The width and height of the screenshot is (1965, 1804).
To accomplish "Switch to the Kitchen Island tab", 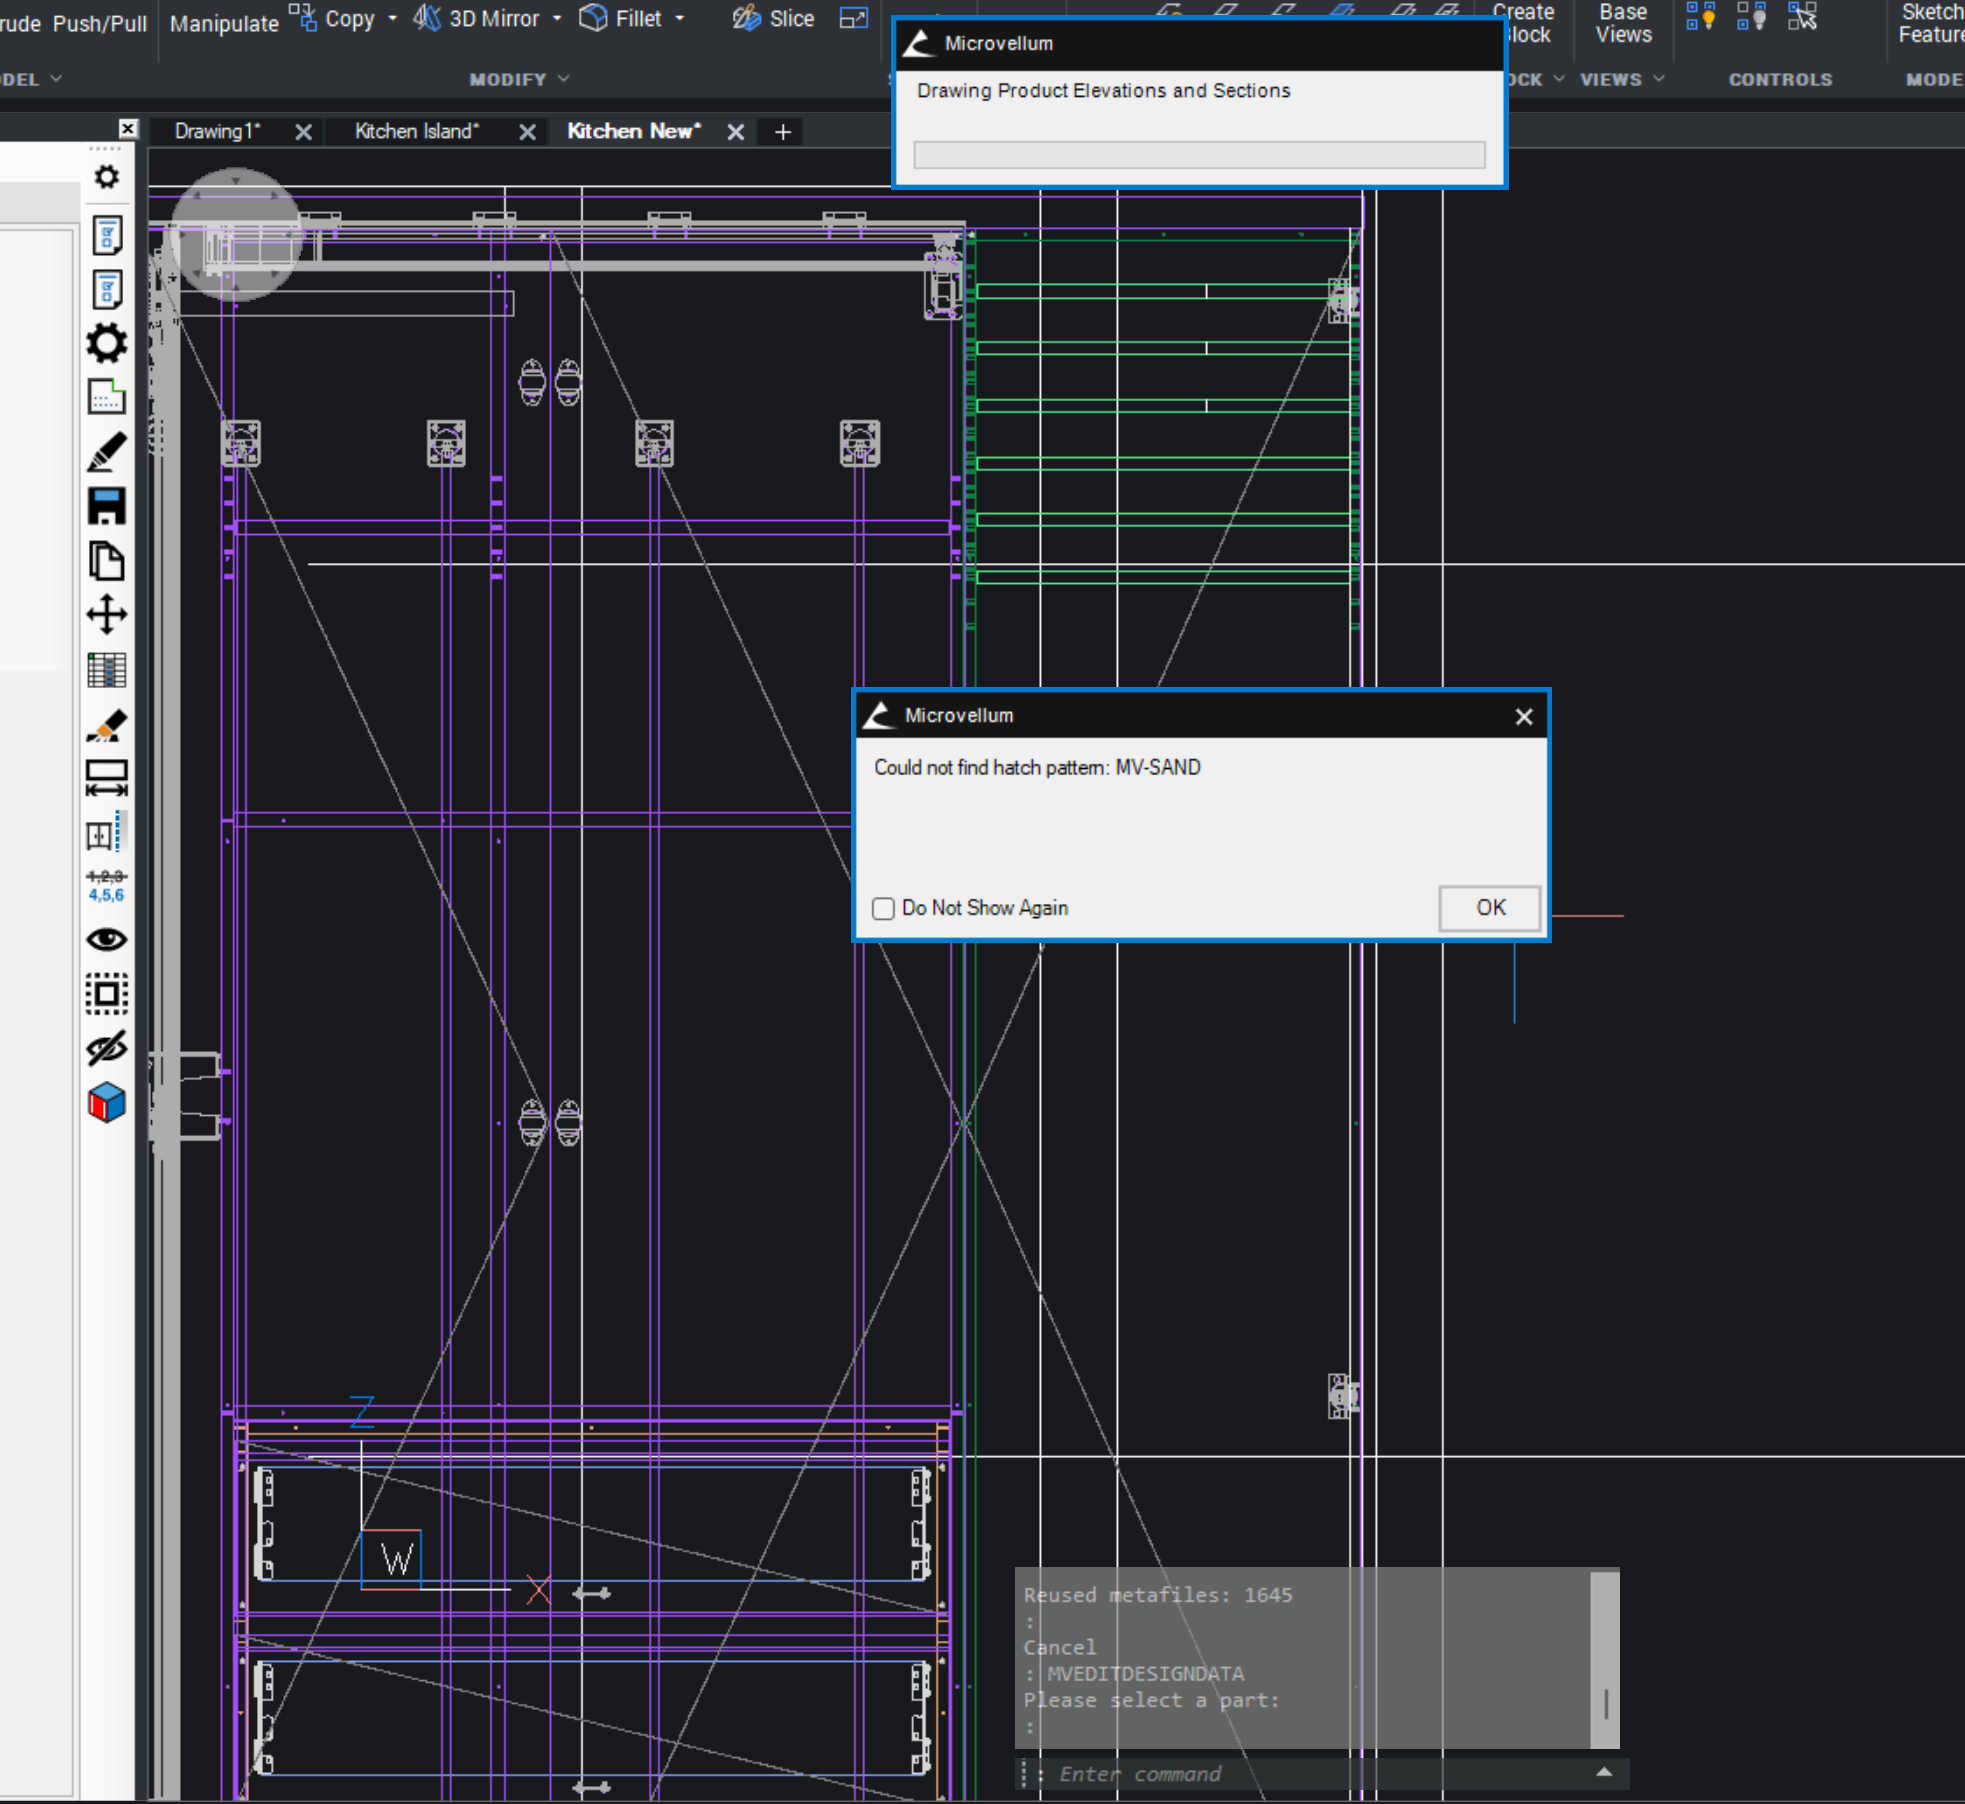I will click(x=417, y=131).
